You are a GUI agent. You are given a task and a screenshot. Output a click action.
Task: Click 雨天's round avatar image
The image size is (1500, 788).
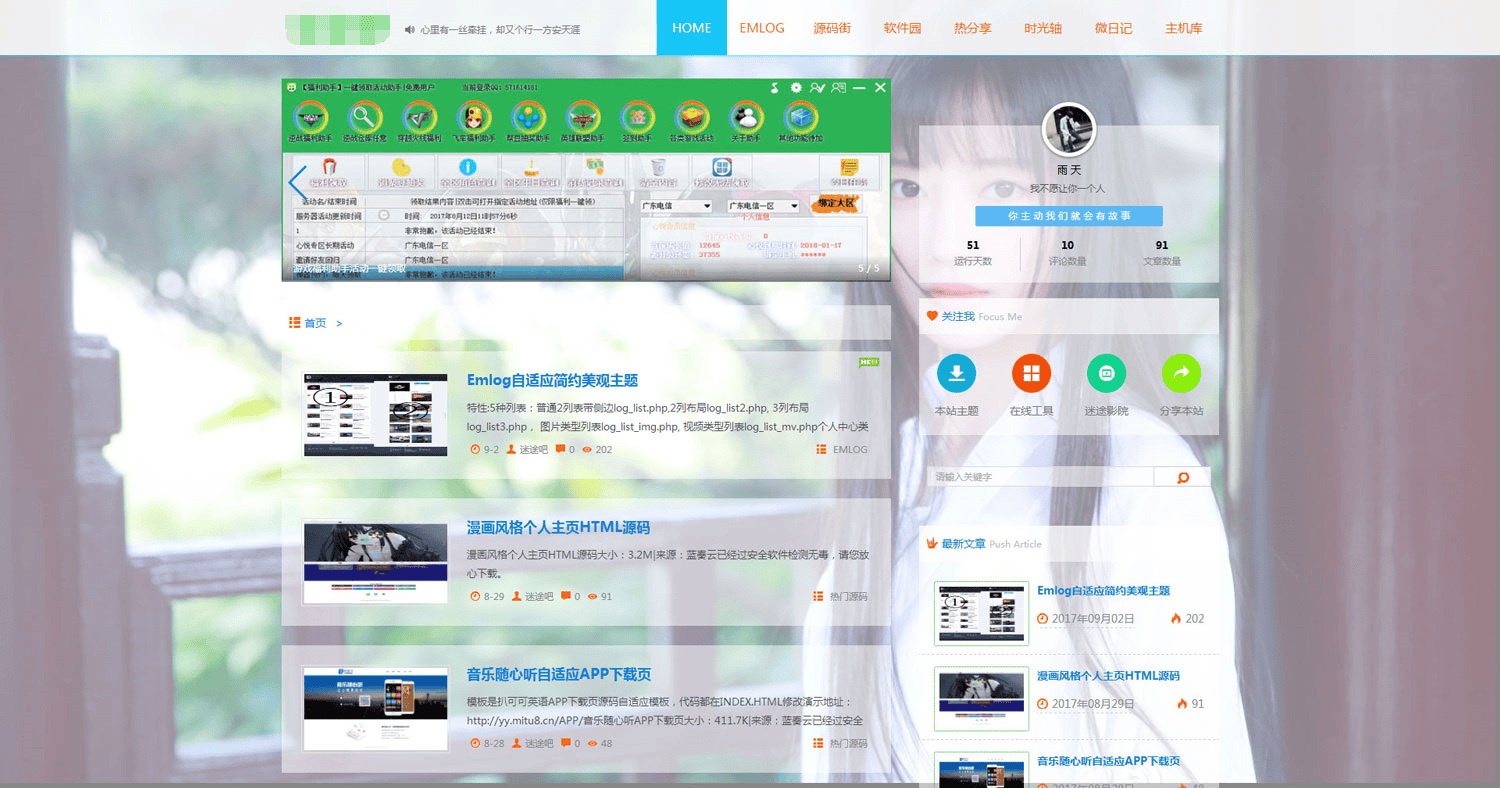(1068, 127)
